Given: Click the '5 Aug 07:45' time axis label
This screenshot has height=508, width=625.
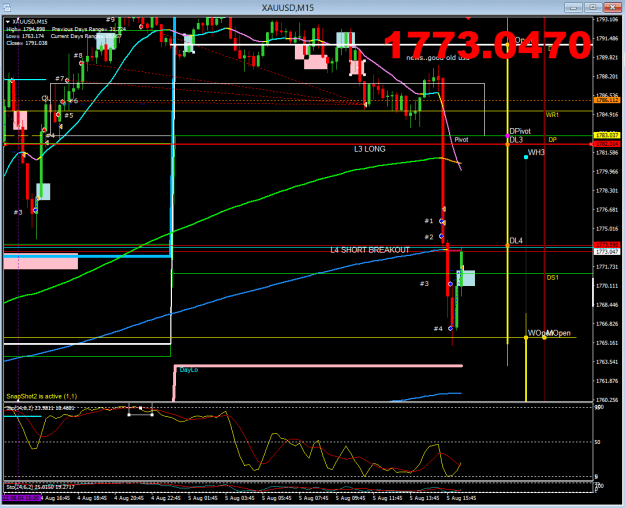Looking at the screenshot, I should click(313, 498).
